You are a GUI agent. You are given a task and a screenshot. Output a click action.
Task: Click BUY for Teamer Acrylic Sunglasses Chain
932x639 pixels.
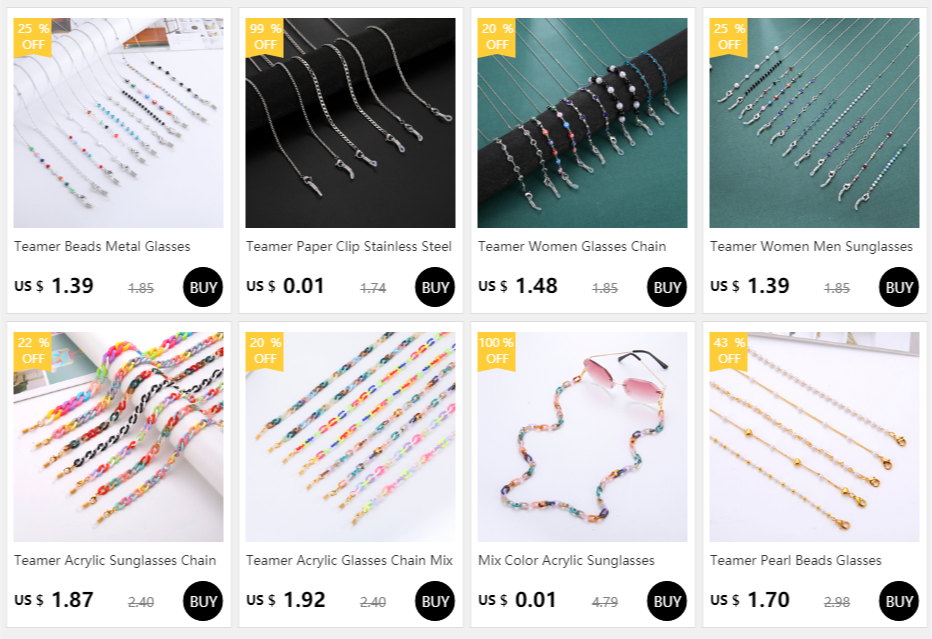(x=203, y=601)
